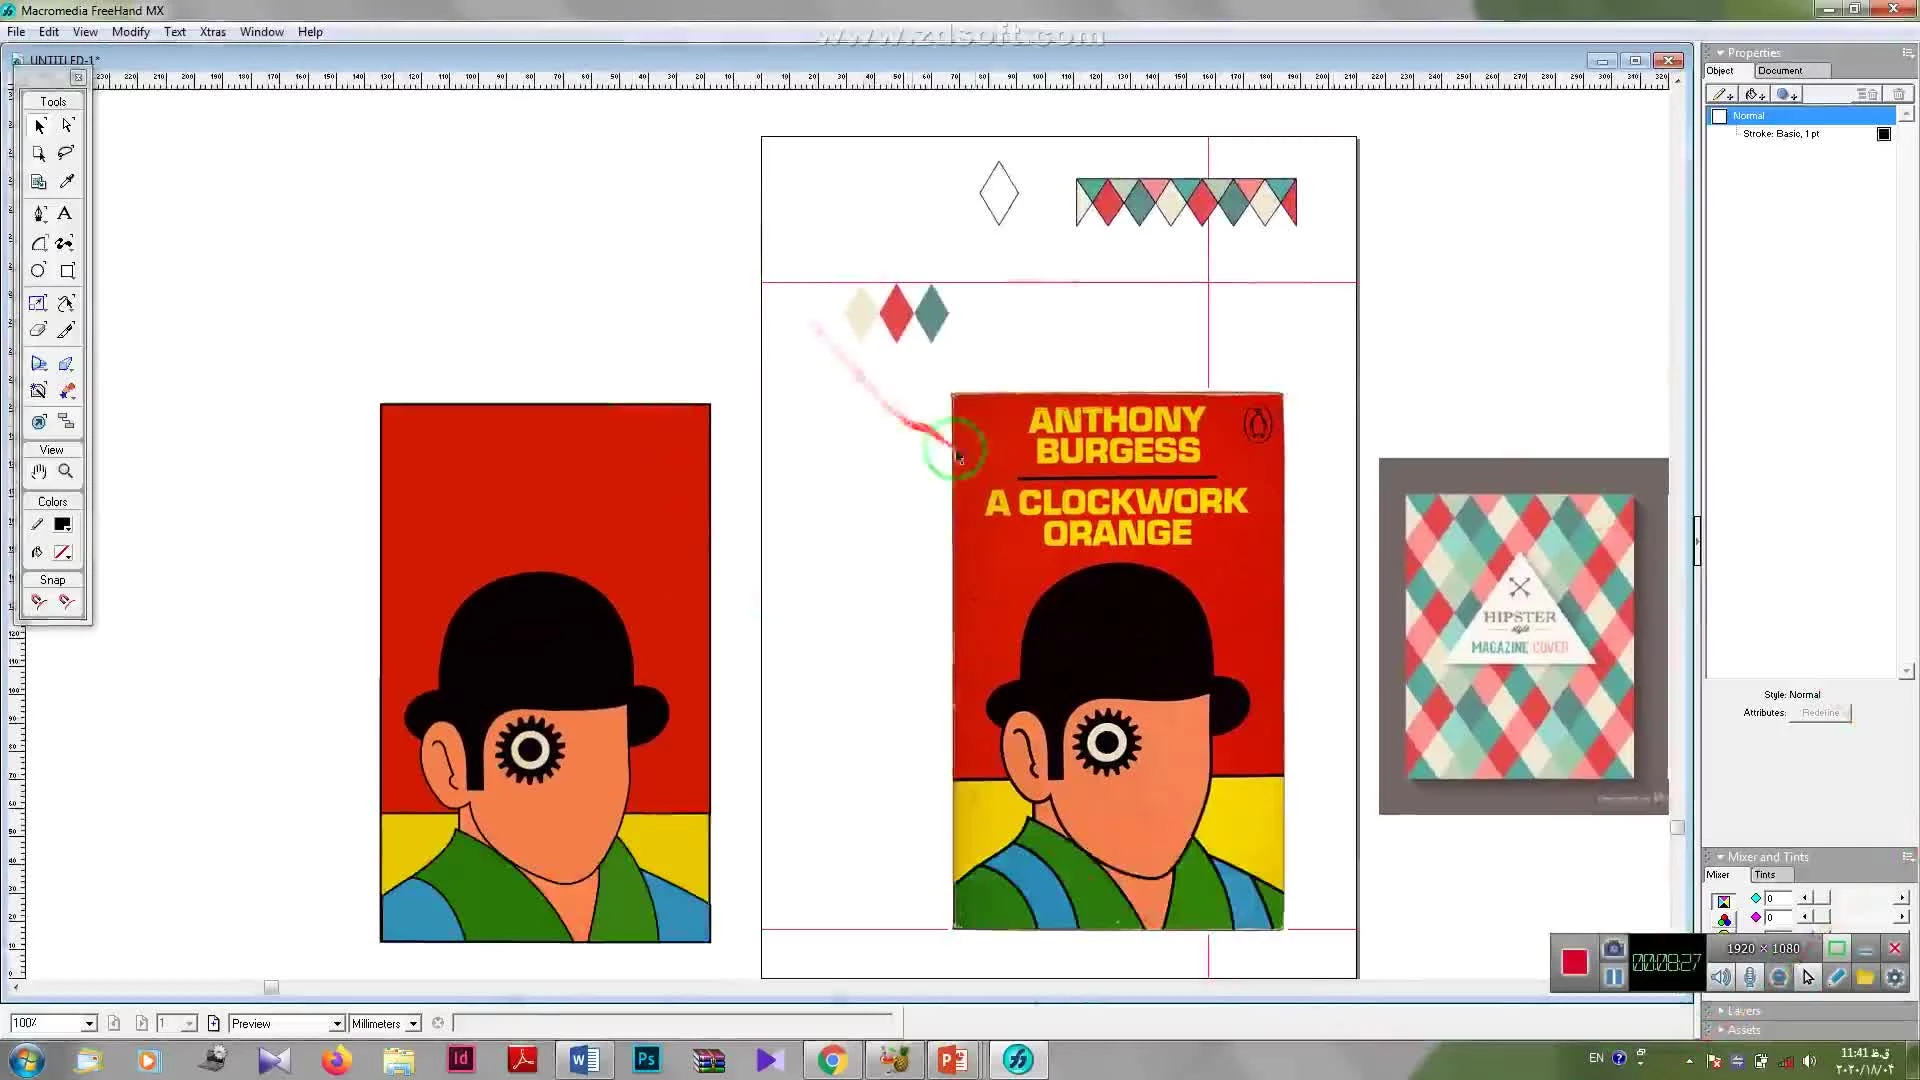Select the Scale tool
This screenshot has width=1920, height=1080.
pos(38,303)
